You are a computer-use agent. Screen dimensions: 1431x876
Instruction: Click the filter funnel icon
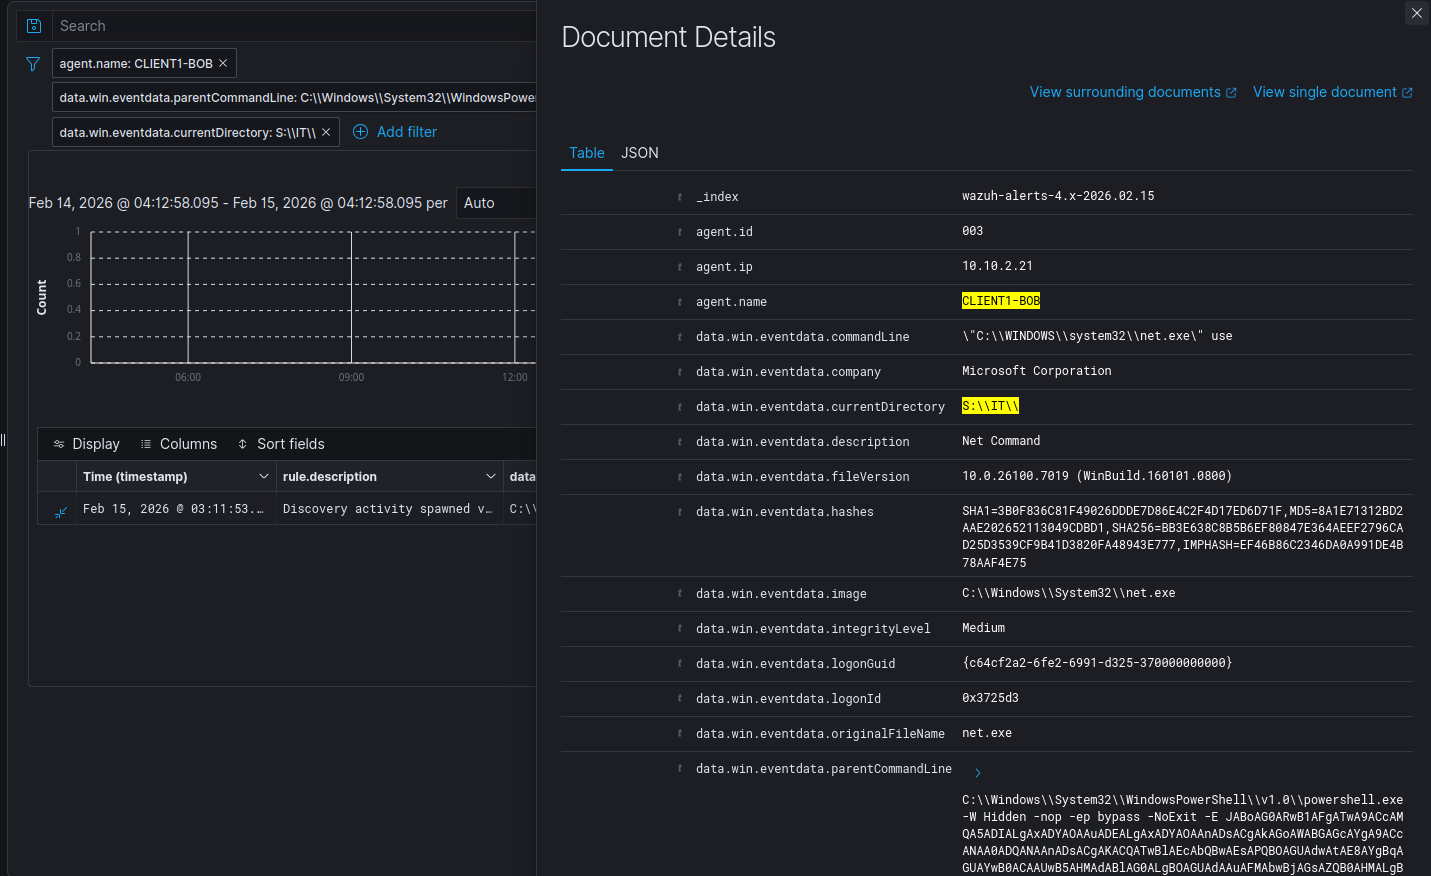click(33, 64)
